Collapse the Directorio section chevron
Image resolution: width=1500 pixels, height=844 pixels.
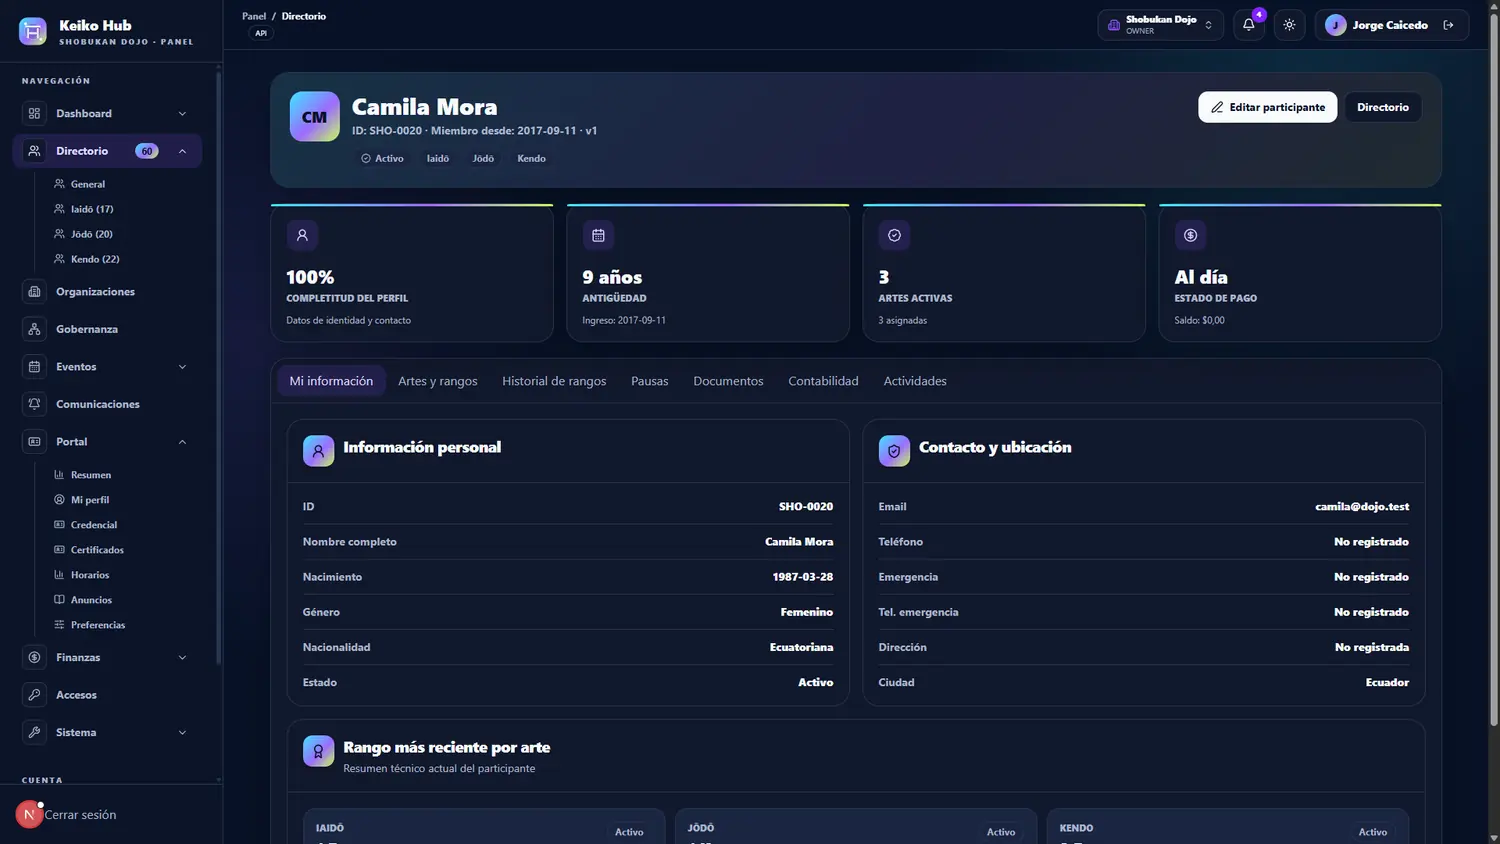(182, 151)
